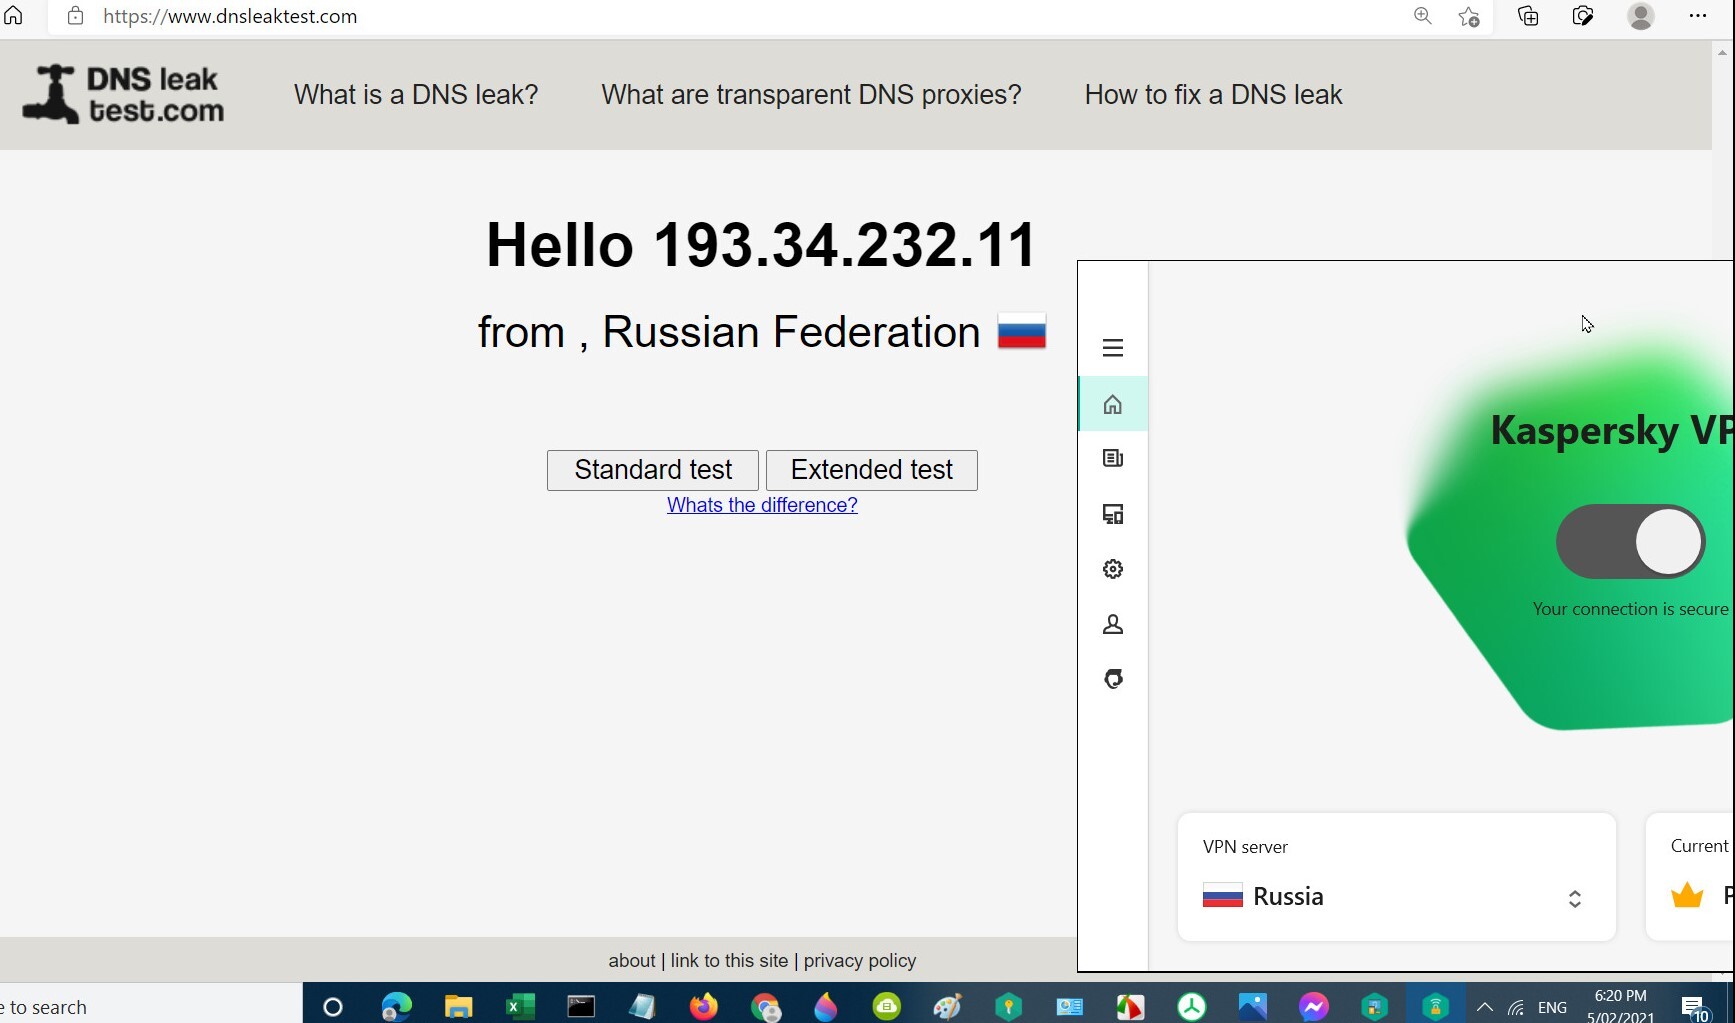This screenshot has width=1735, height=1023.
Task: Click the Windows search box
Action: [x=151, y=1004]
